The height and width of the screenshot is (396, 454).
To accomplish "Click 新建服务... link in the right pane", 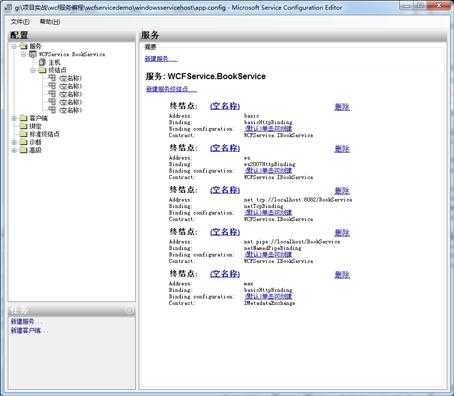I will pyautogui.click(x=161, y=59).
